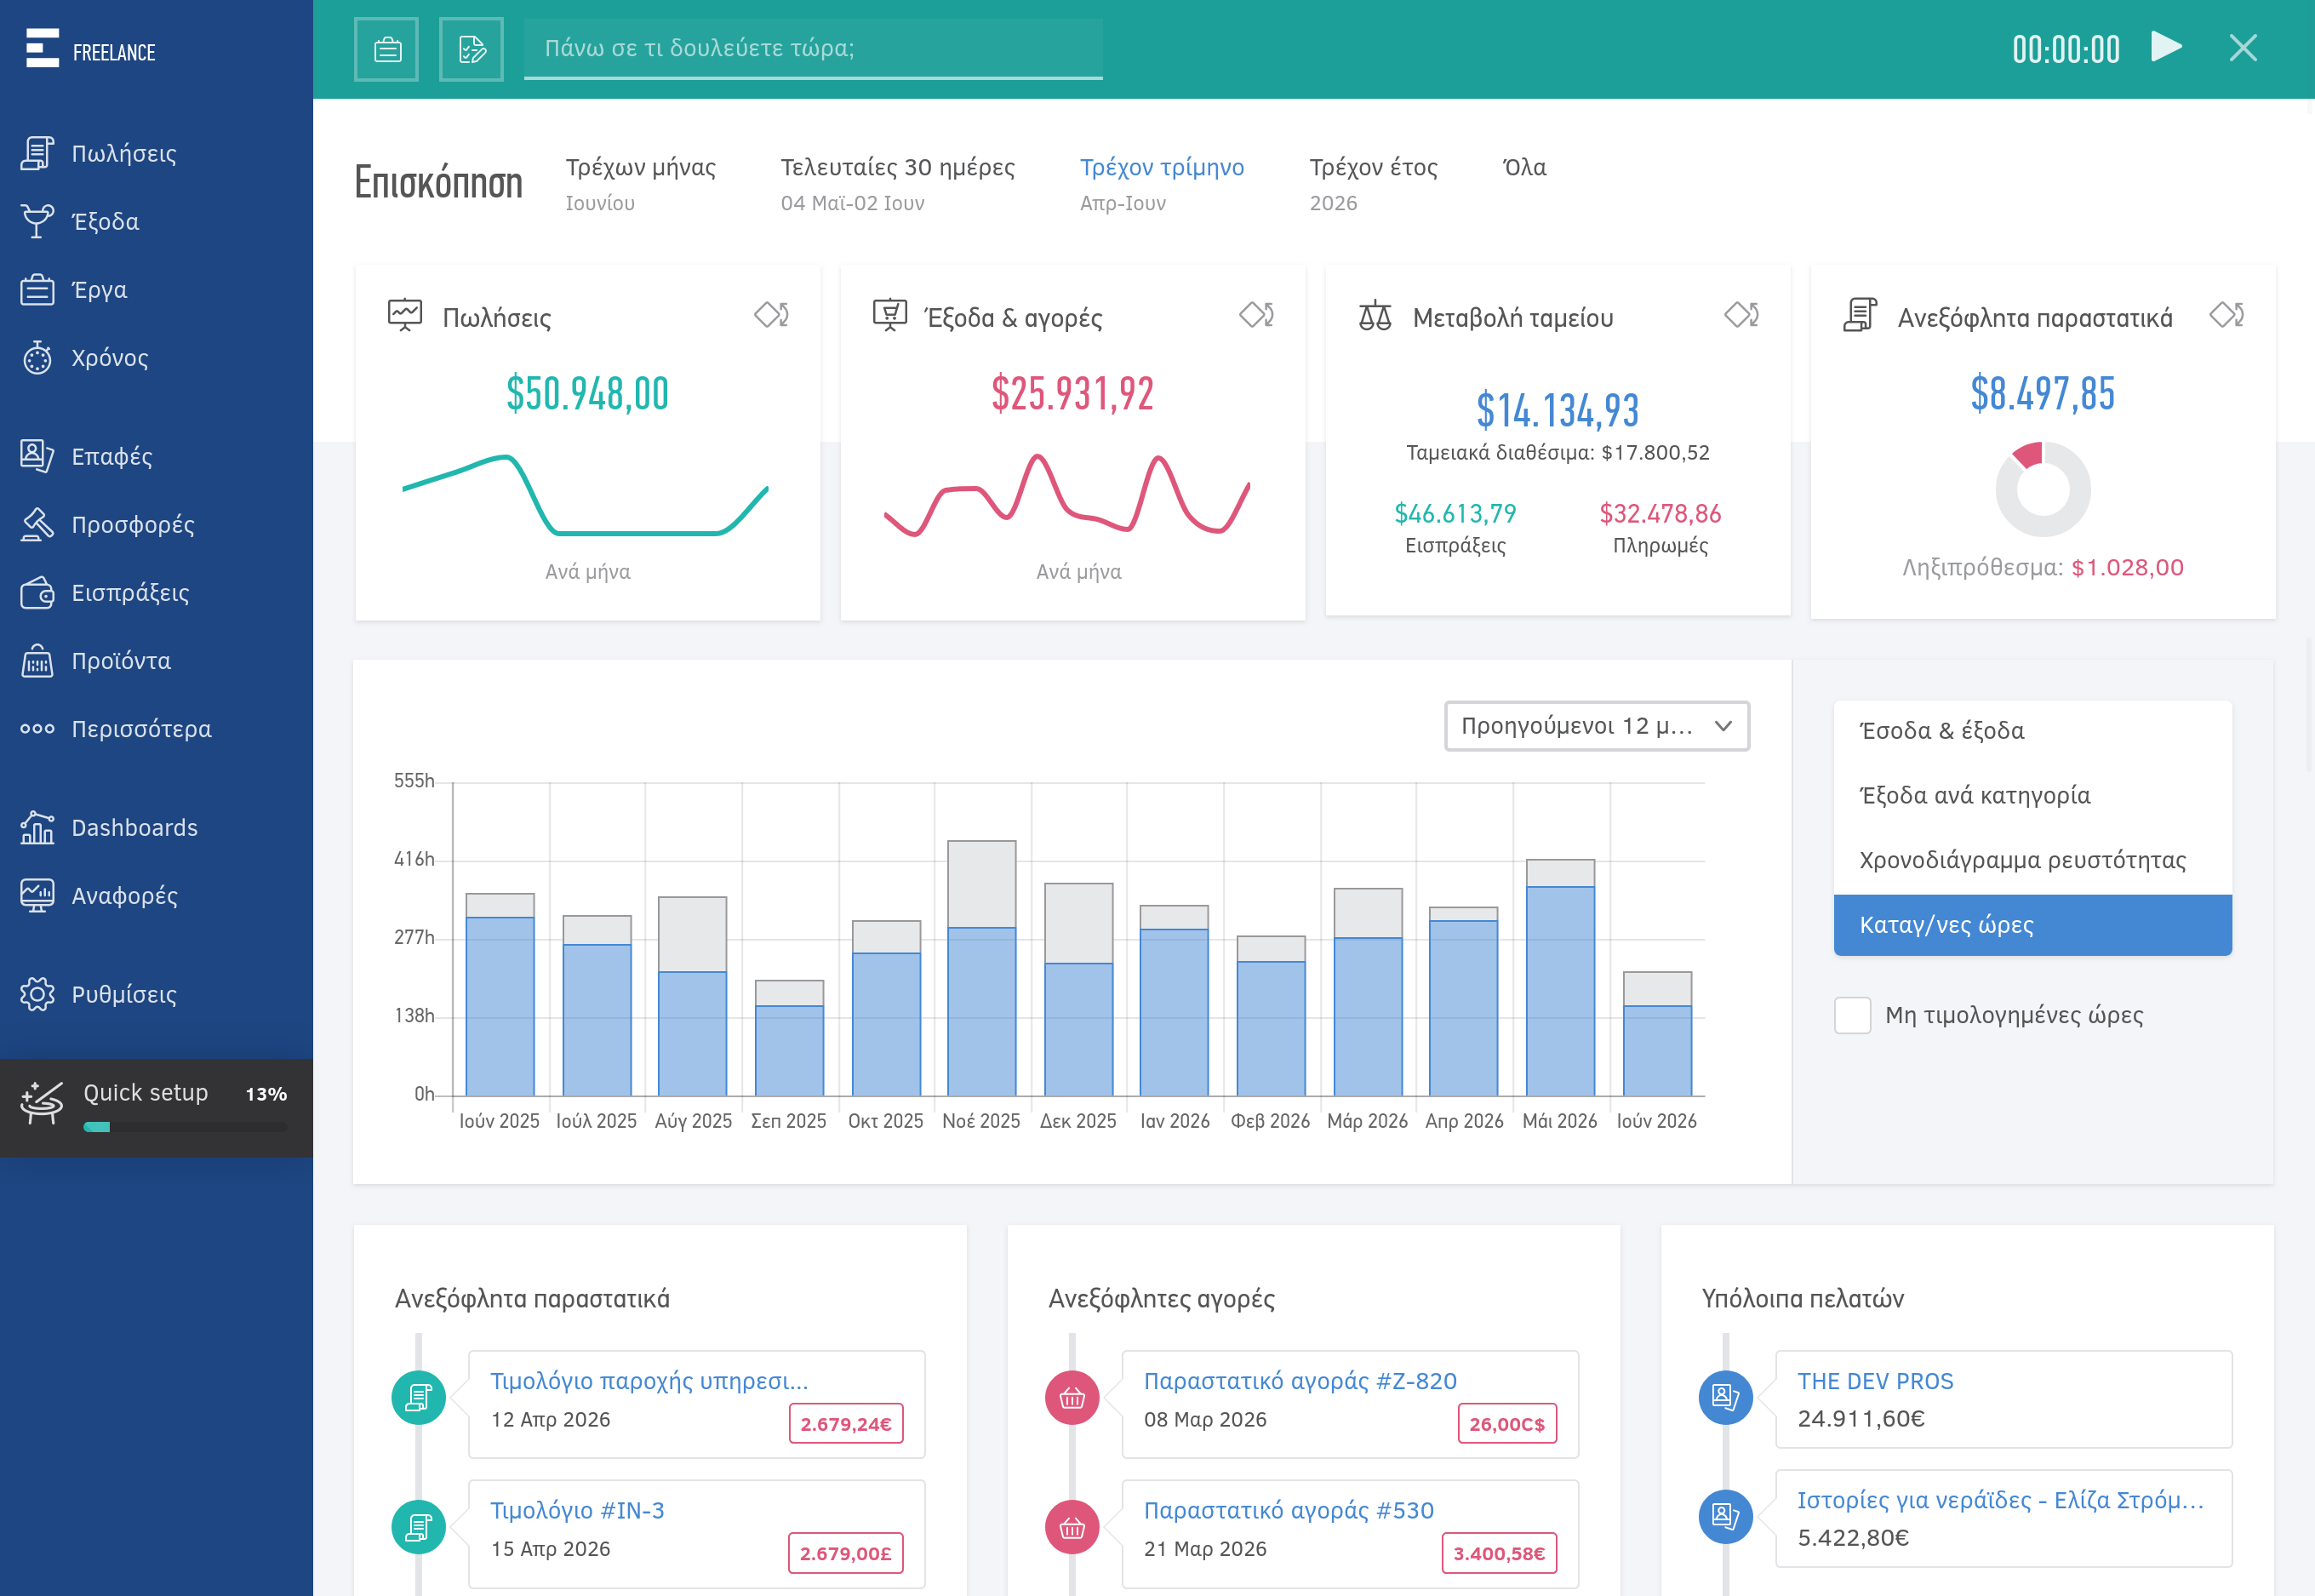Click the task checklist icon in the timer bar
This screenshot has height=1596, width=2315.
[471, 49]
